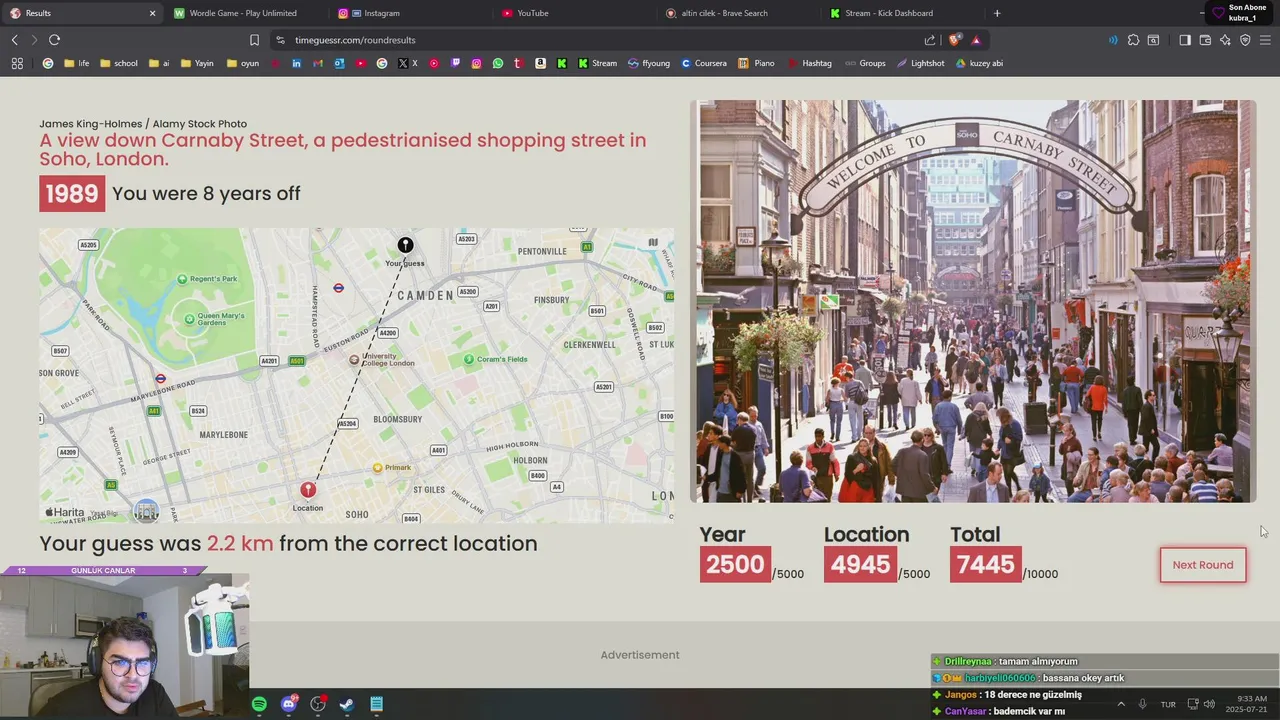Open the WhatsApp bookmark icon
Screen dimensions: 1280x720
coord(497,63)
